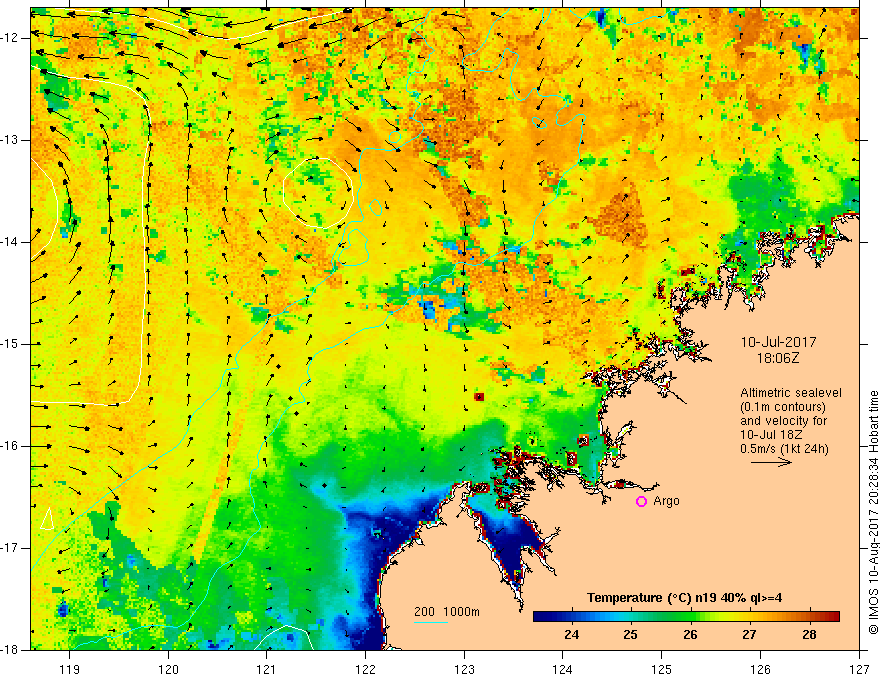Image resolution: width=880 pixels, height=680 pixels.
Task: Click the '119' longitude axis label
Action: coord(69,669)
